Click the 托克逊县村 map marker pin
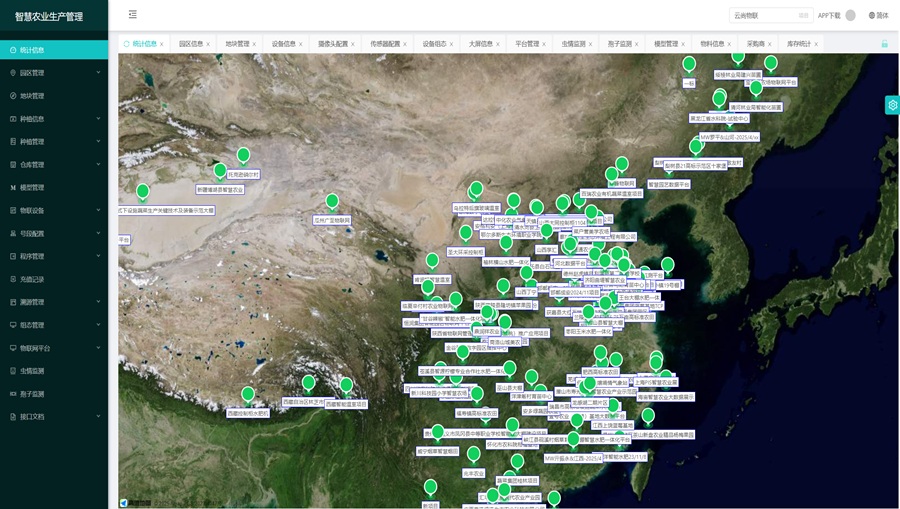 243,155
